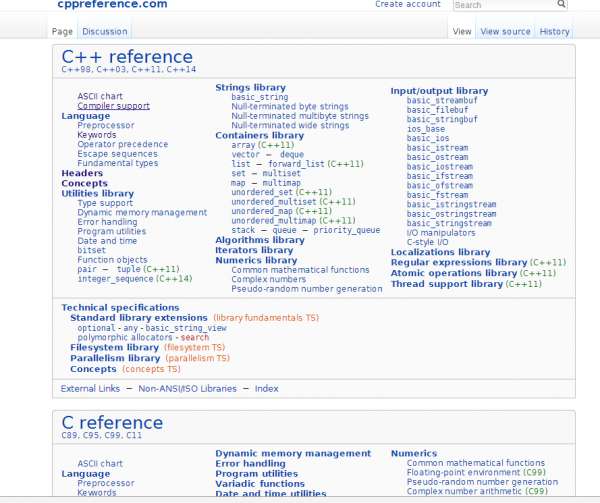Open the unordered_map link
This screenshot has height=503, width=600.
pos(262,211)
